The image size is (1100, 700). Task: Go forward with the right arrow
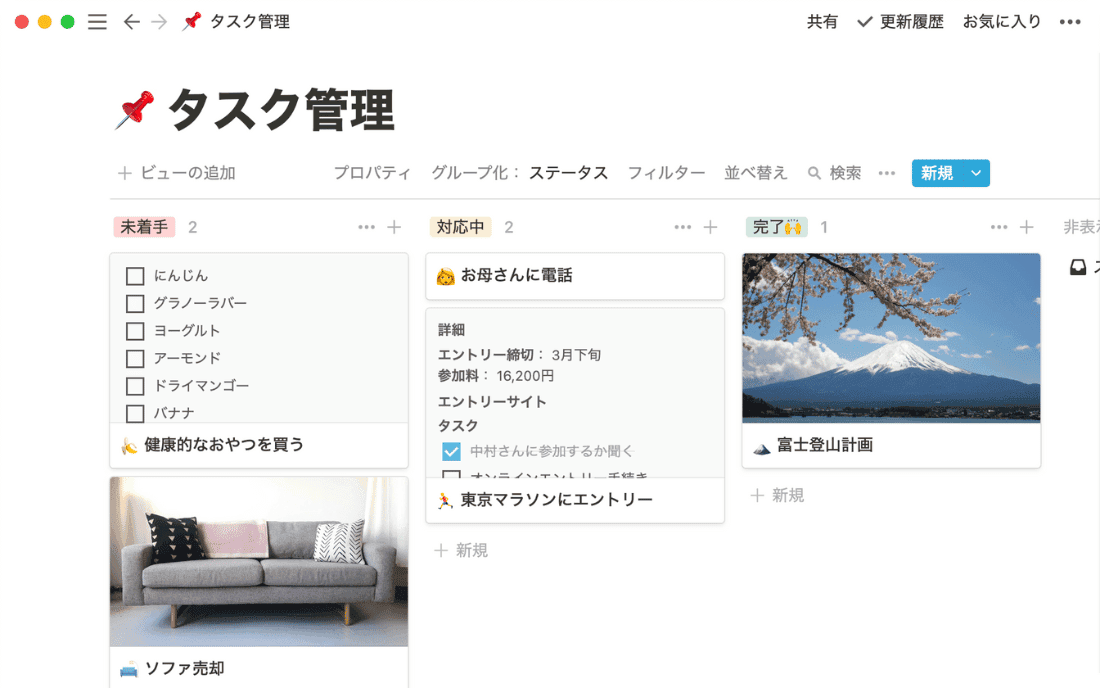point(159,22)
